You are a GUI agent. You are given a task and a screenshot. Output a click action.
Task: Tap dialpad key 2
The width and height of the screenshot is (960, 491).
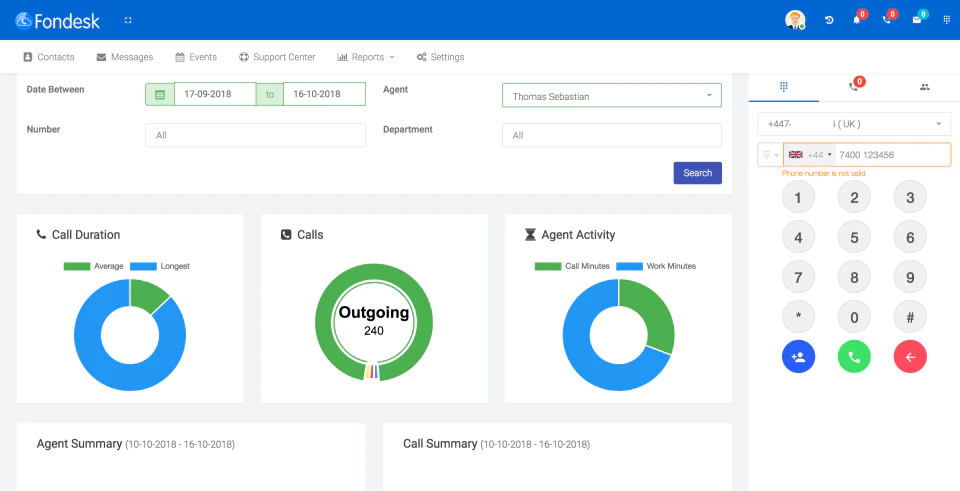pos(854,197)
